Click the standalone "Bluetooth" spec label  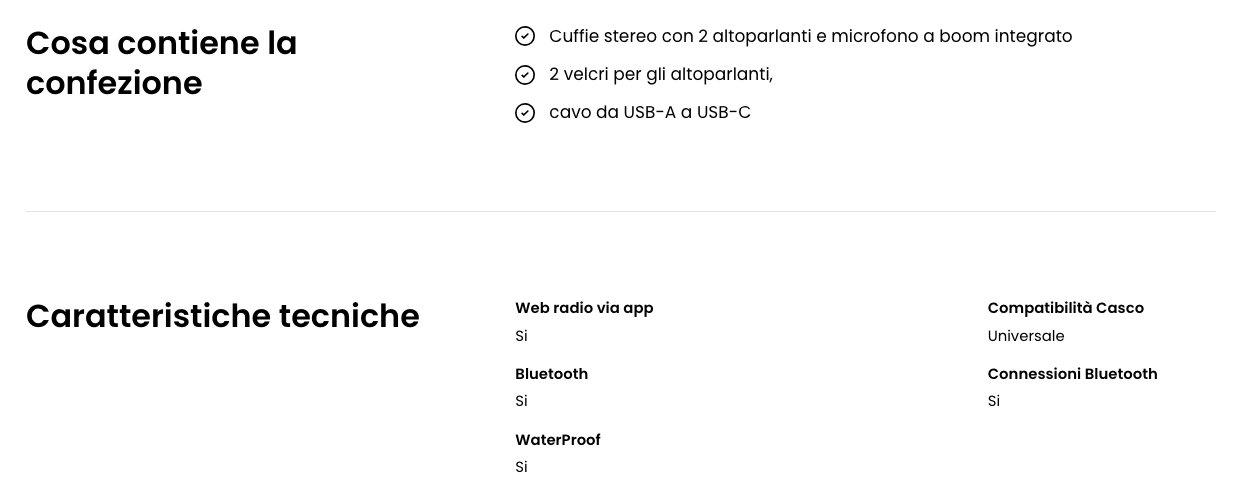click(551, 374)
